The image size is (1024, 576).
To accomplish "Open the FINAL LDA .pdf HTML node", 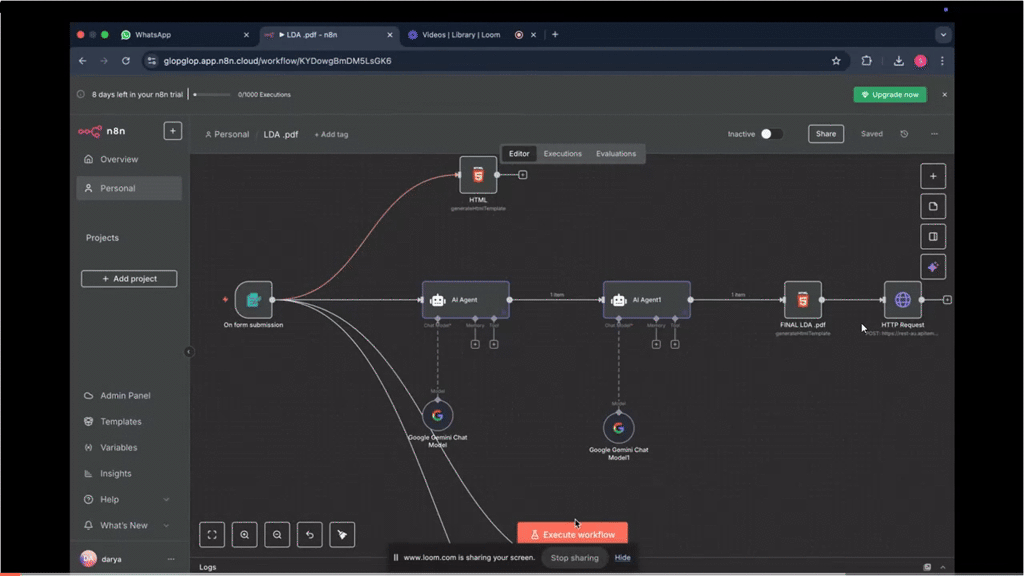I will [803, 300].
